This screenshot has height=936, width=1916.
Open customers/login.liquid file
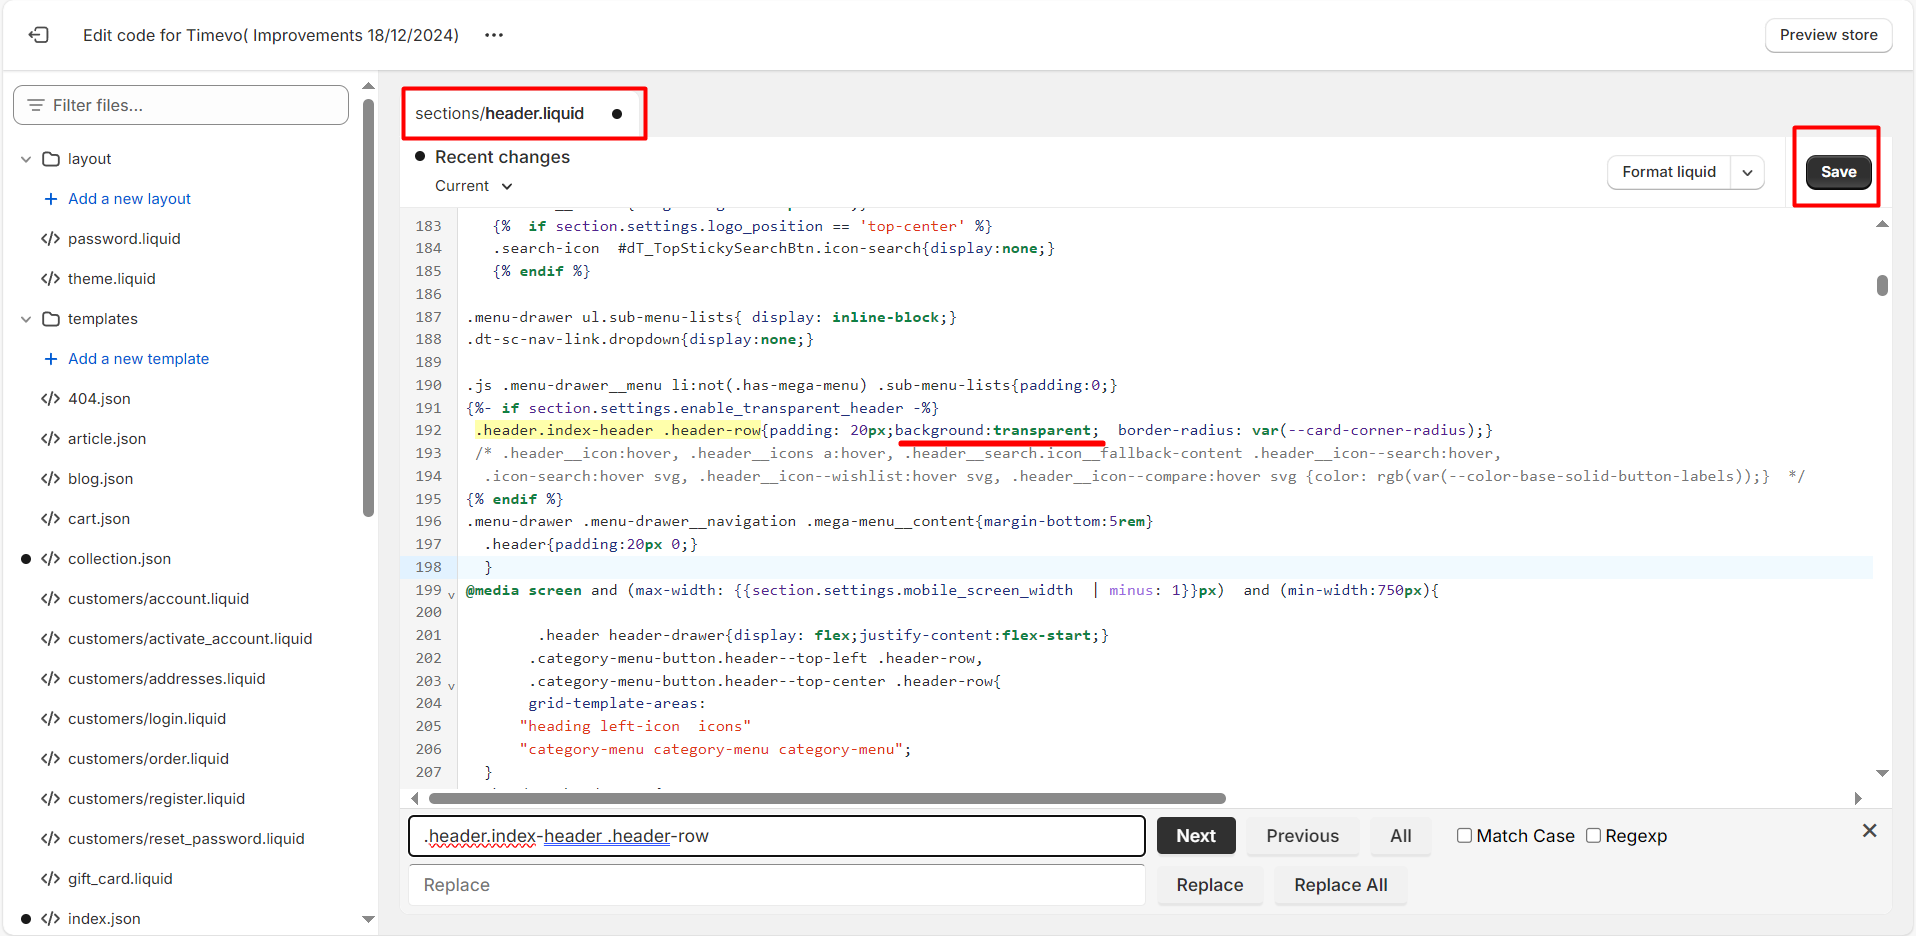147,719
